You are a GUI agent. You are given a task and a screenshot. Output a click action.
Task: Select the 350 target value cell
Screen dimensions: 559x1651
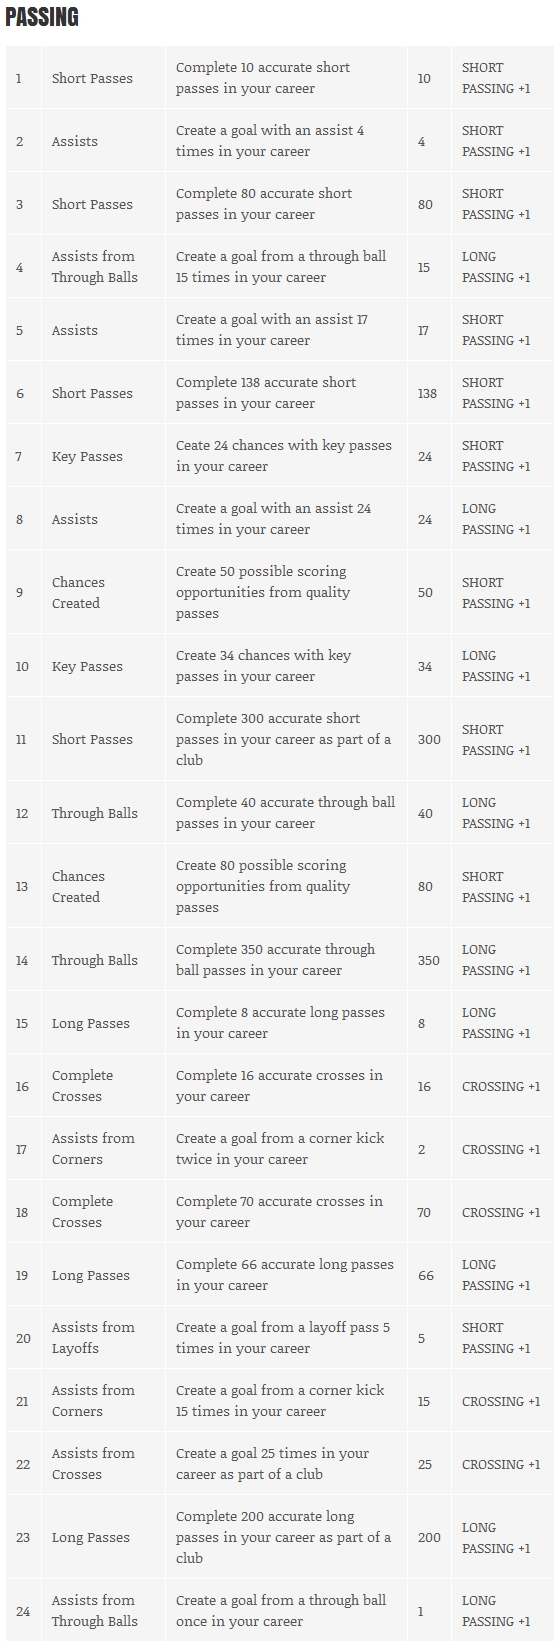(428, 960)
